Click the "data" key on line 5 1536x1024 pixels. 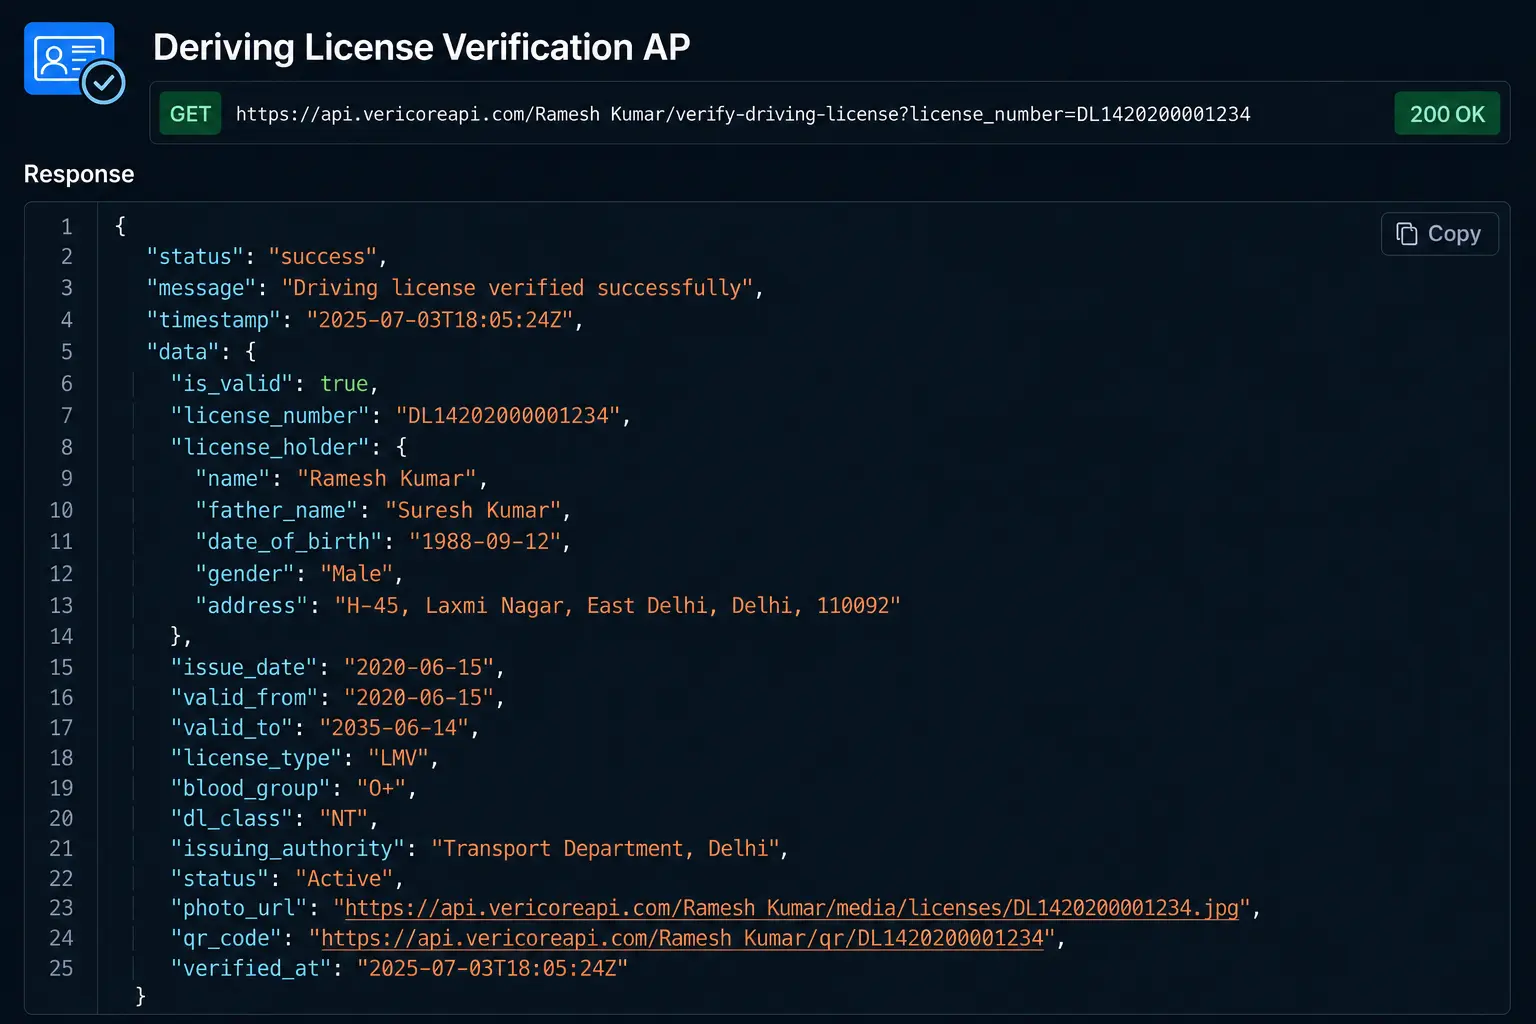point(183,352)
